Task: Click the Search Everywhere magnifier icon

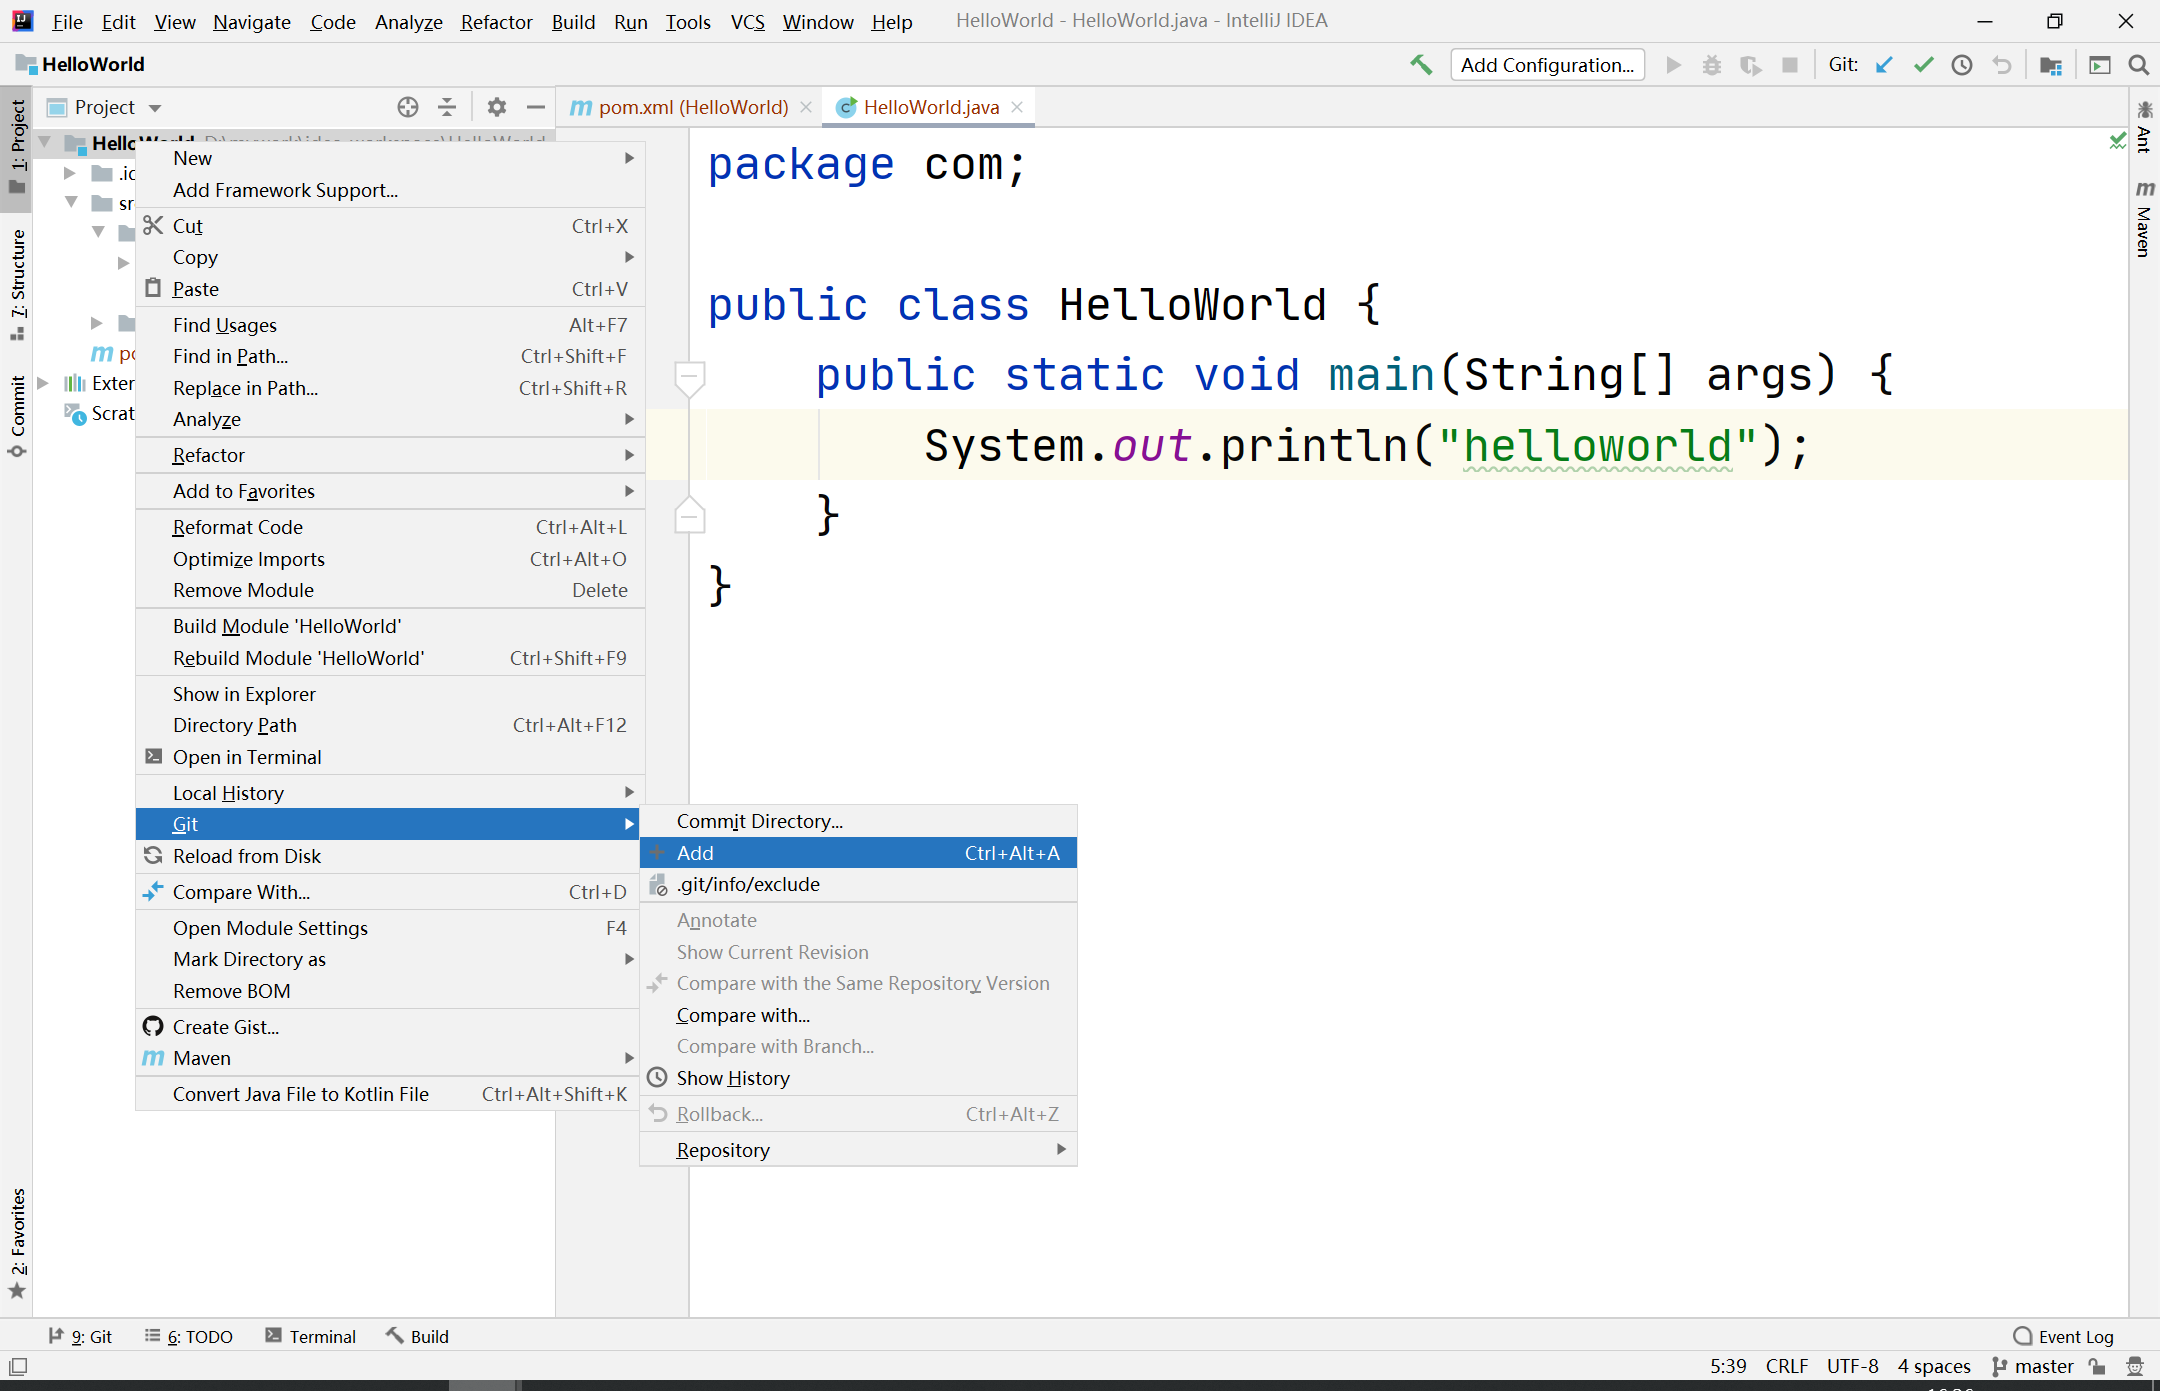Action: [2139, 65]
